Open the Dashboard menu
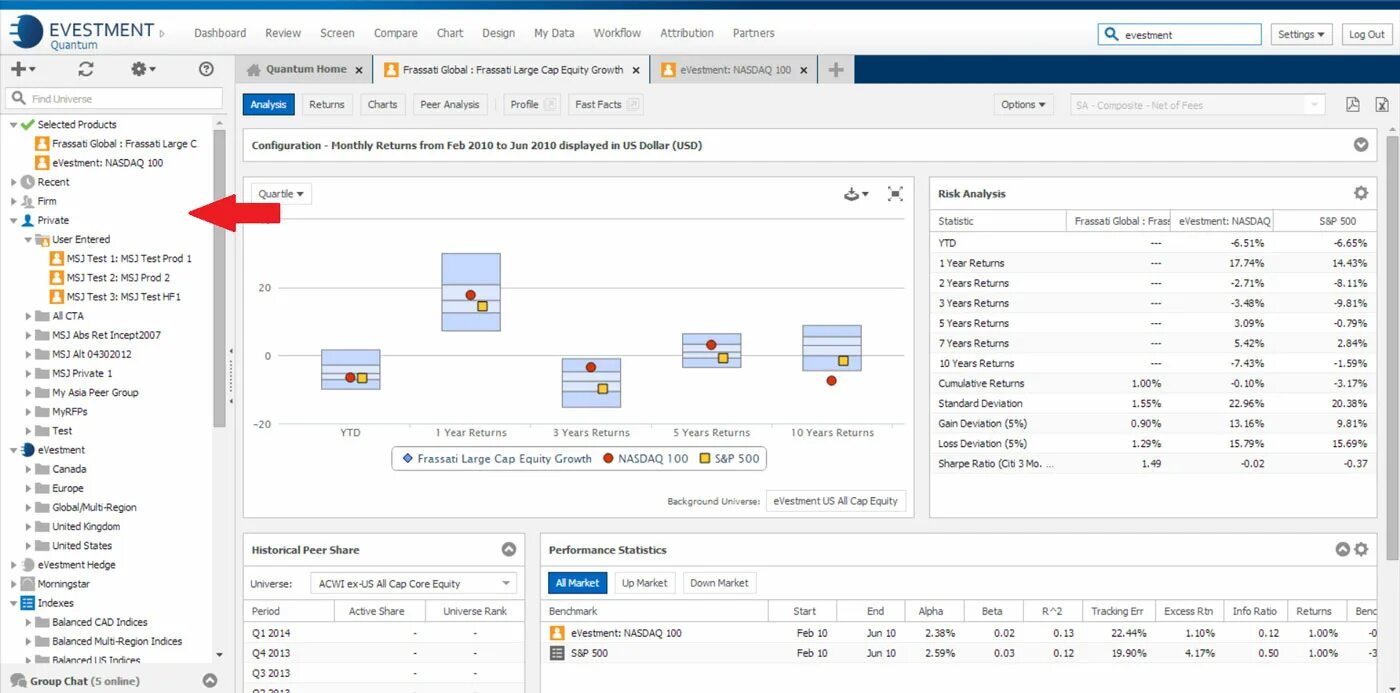1400x693 pixels. 220,33
